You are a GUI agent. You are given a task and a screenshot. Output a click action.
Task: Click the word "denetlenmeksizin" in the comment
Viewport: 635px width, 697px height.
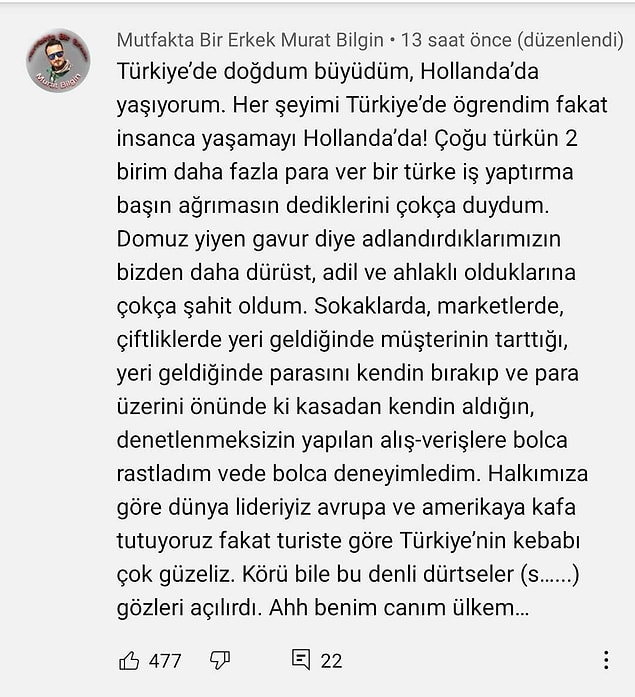coord(206,440)
